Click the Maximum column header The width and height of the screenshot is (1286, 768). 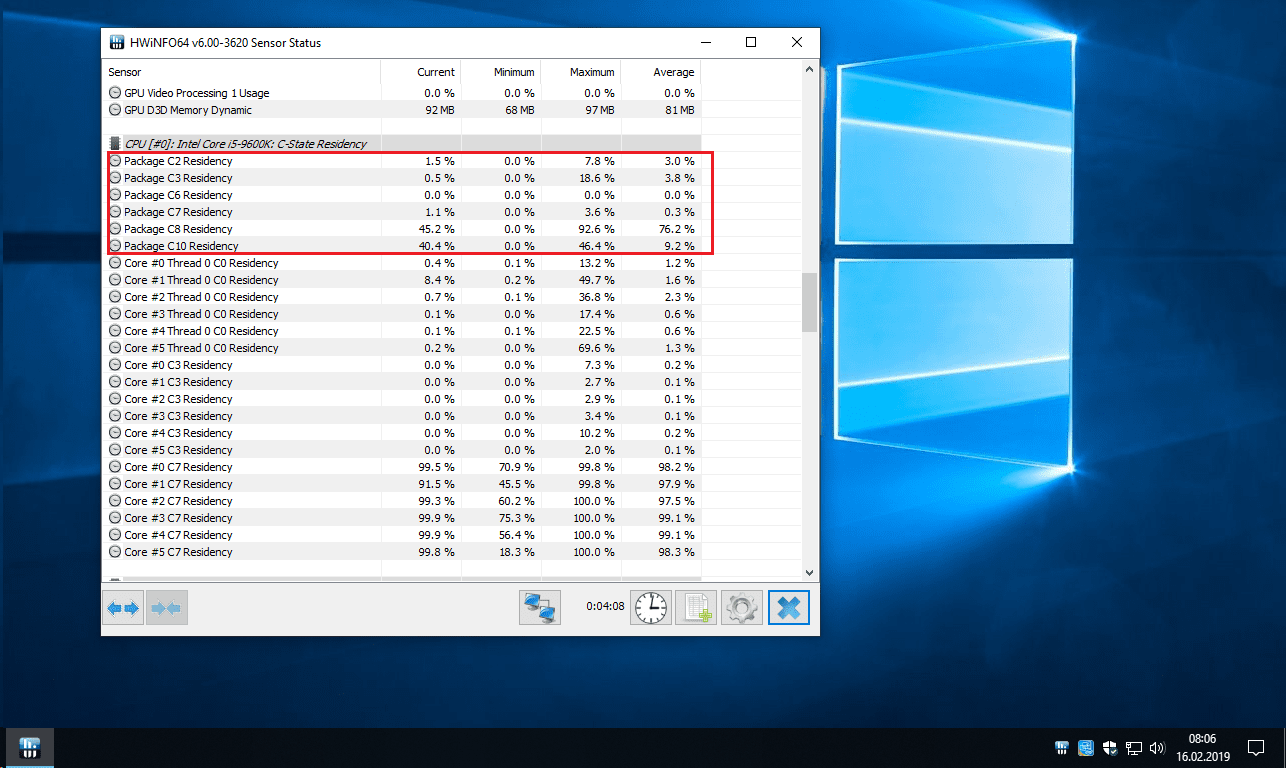click(580, 72)
